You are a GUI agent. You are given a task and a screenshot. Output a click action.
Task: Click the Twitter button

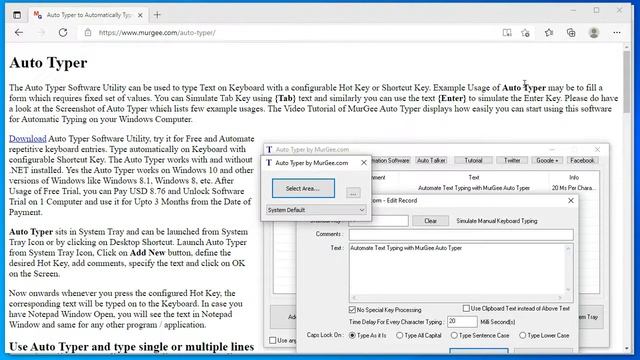pyautogui.click(x=512, y=160)
